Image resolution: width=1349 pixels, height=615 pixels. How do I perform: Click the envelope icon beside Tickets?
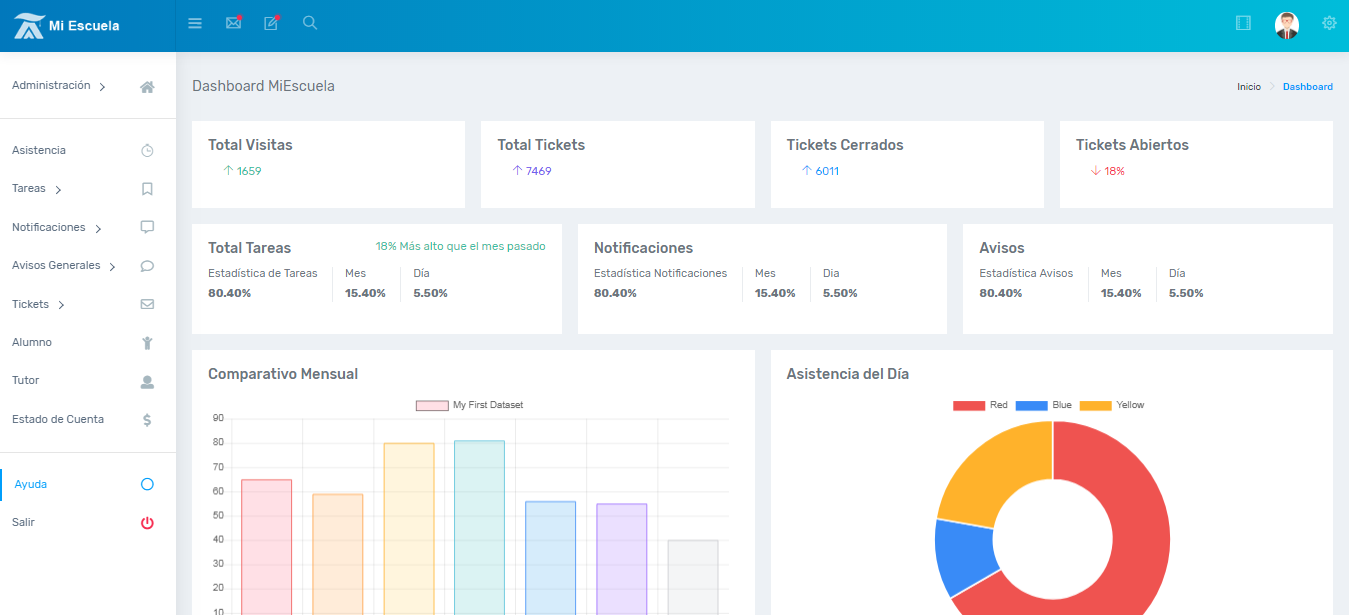(147, 304)
